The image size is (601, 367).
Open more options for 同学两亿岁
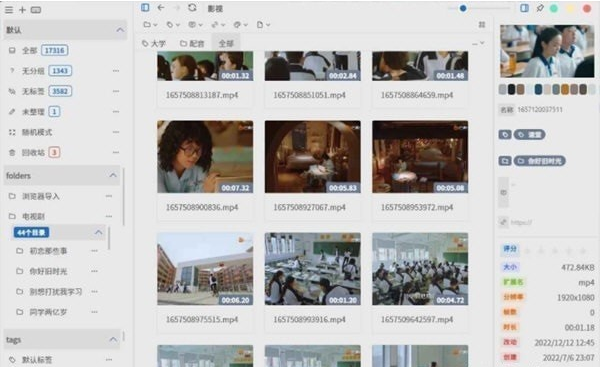94,312
